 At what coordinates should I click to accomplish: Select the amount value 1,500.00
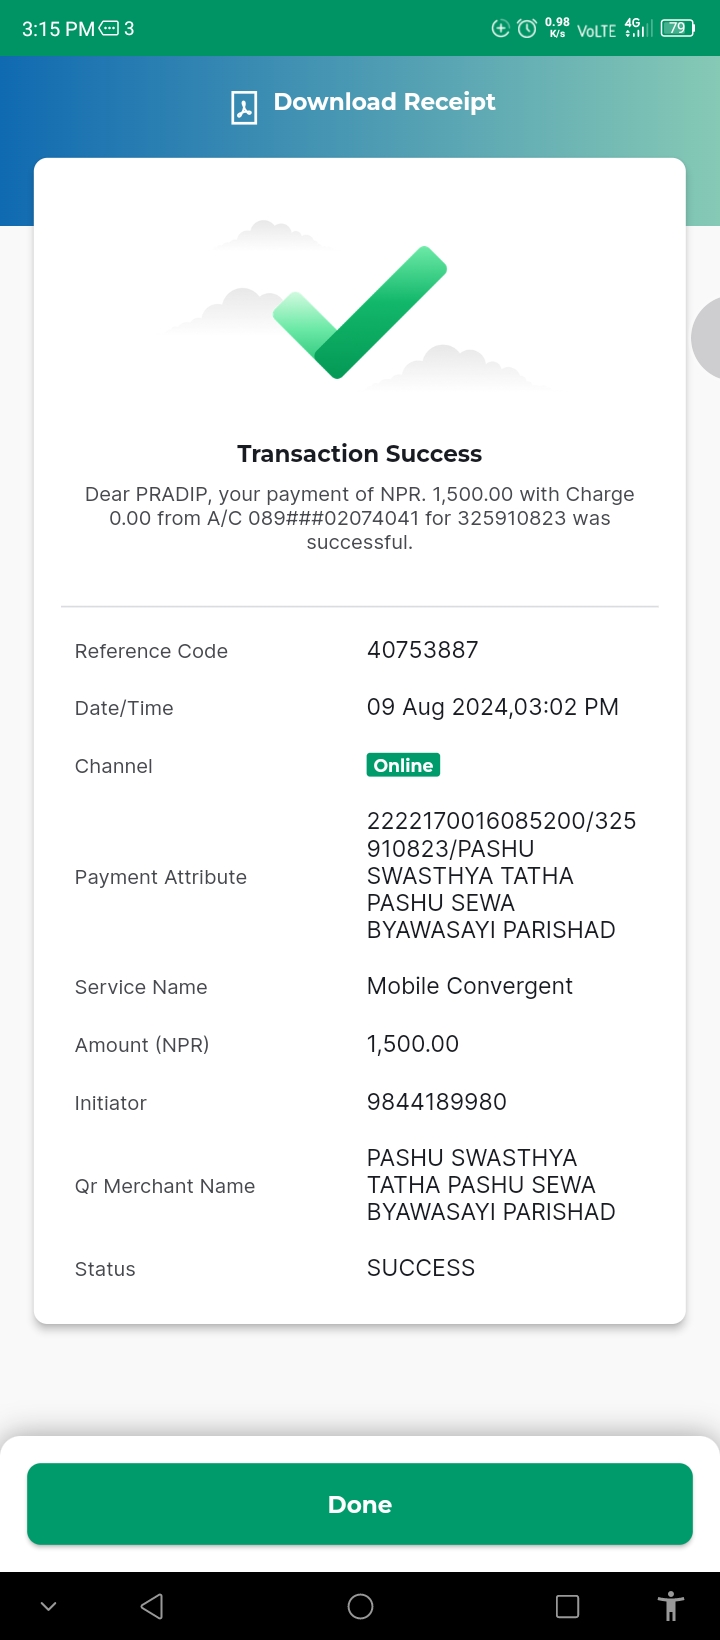point(413,1044)
